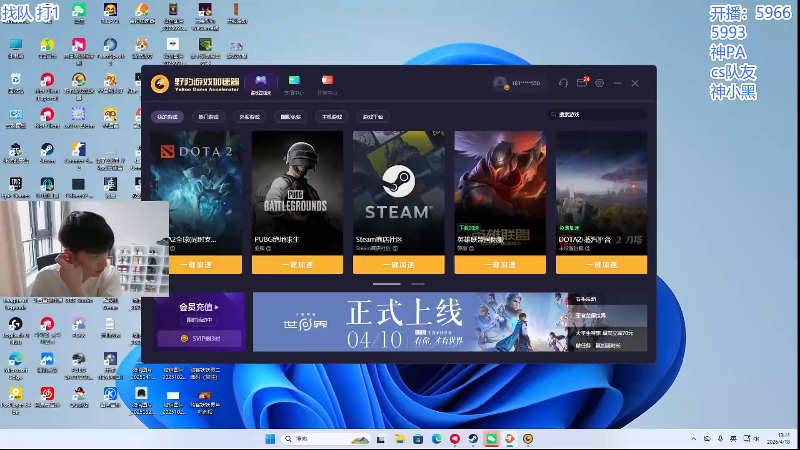Screen dimensions: 800x450
Task: Open the 英雄联盟 game cover
Action: (500, 193)
